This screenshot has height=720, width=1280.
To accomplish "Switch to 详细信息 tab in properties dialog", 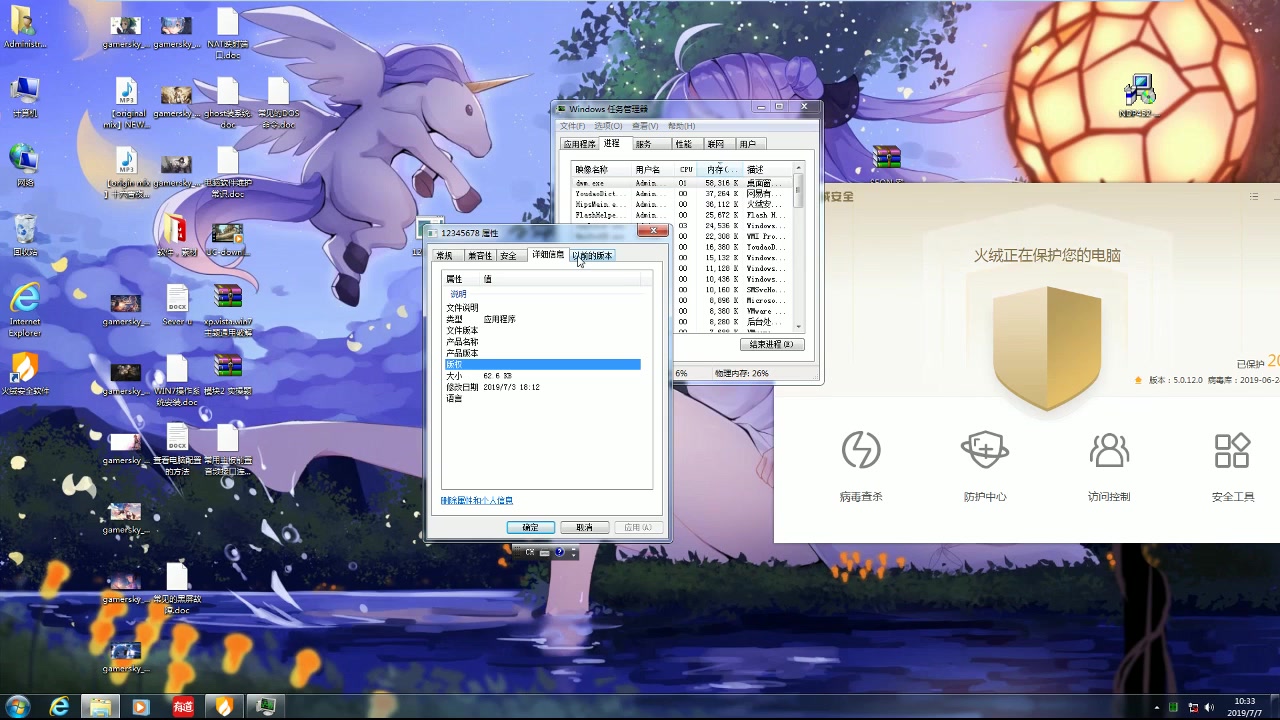I will [x=548, y=255].
